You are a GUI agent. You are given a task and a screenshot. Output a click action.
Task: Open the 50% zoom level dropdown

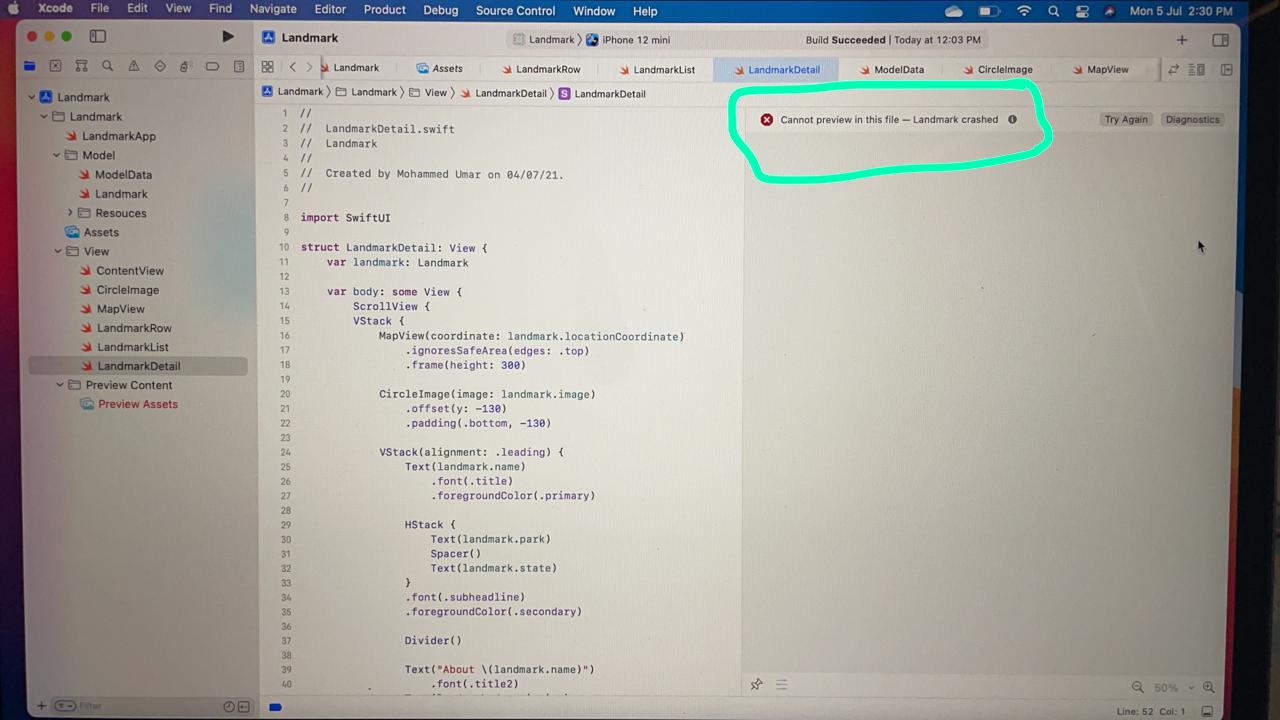click(x=1174, y=688)
